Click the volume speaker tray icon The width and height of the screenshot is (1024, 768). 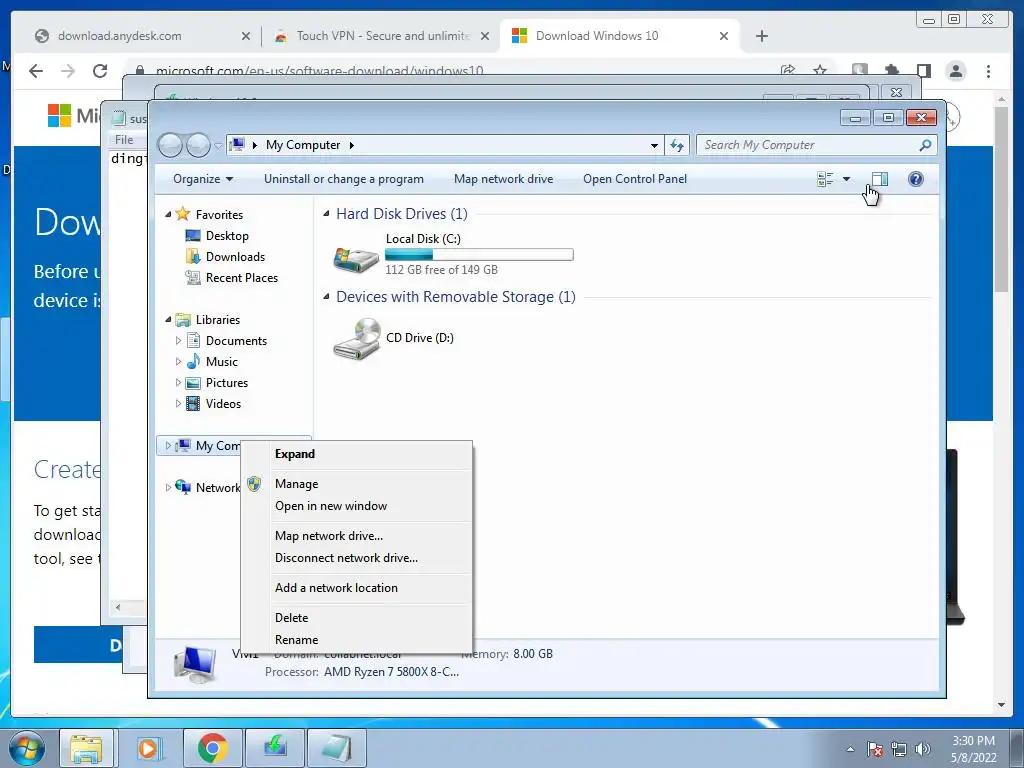(x=922, y=749)
